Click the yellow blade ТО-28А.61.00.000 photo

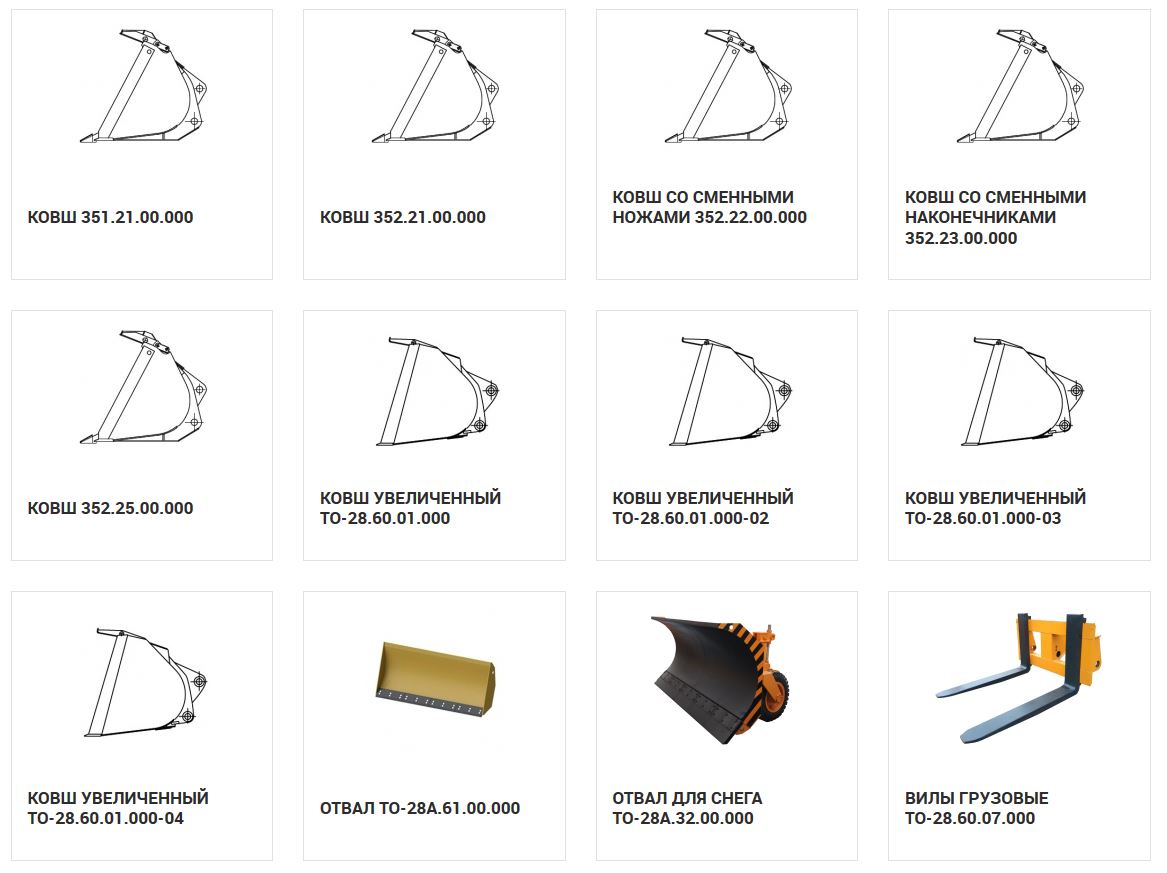pos(435,679)
